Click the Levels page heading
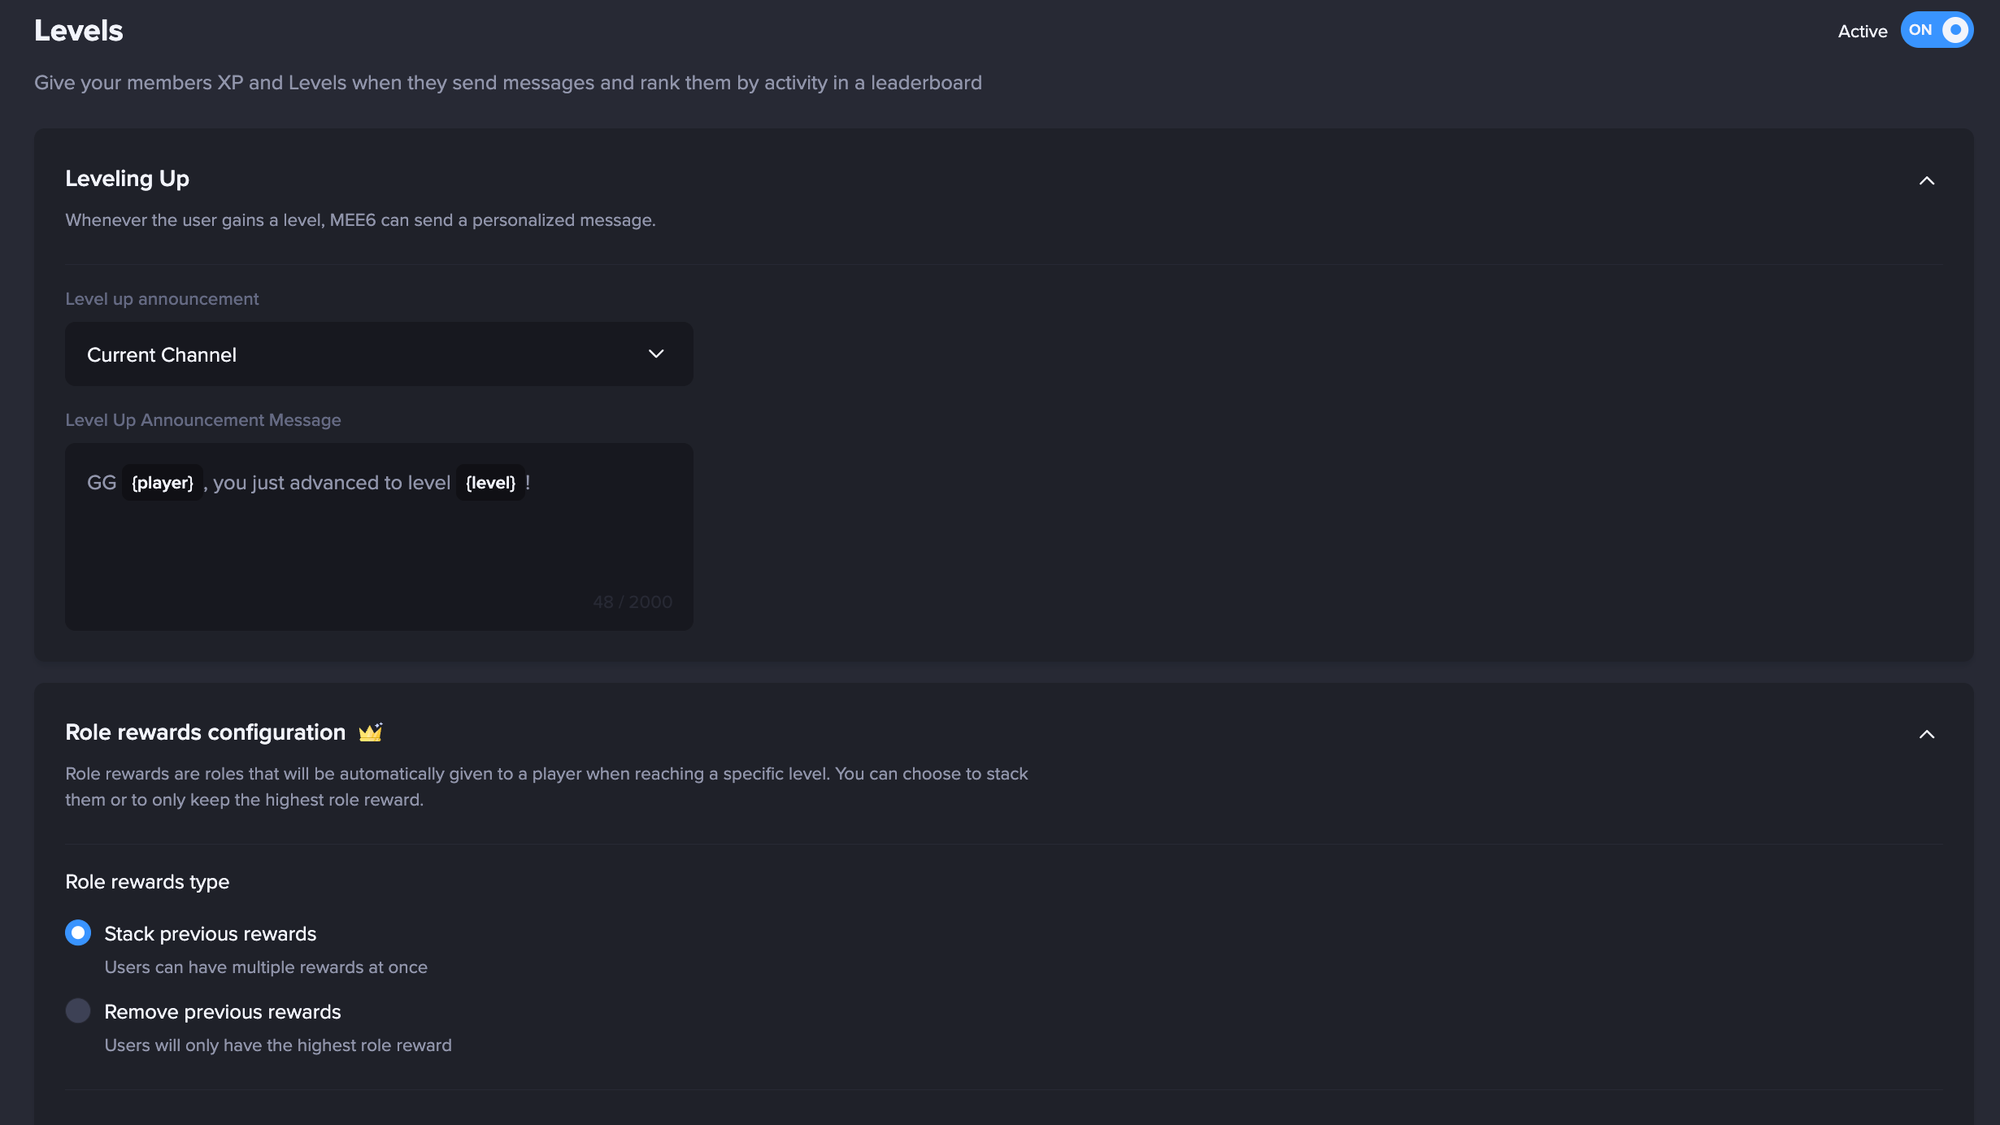Image resolution: width=2000 pixels, height=1125 pixels. 78,31
